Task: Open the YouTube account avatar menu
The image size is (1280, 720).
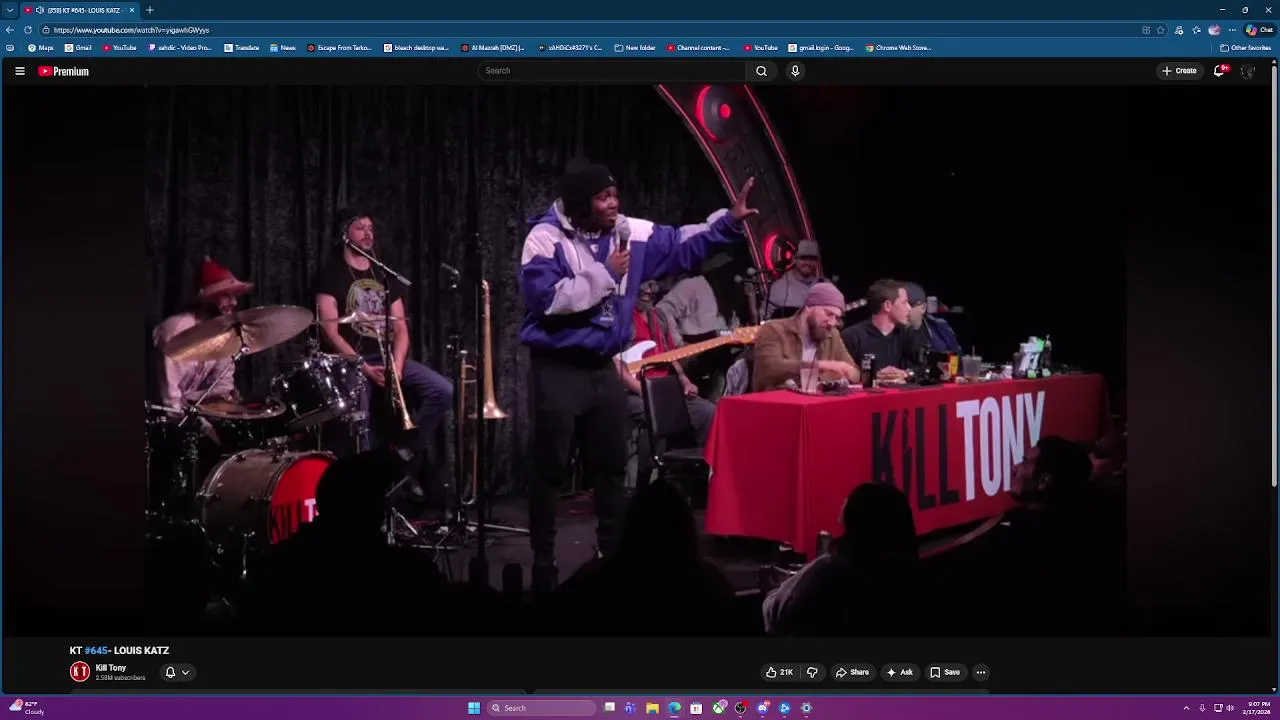Action: pyautogui.click(x=1247, y=71)
